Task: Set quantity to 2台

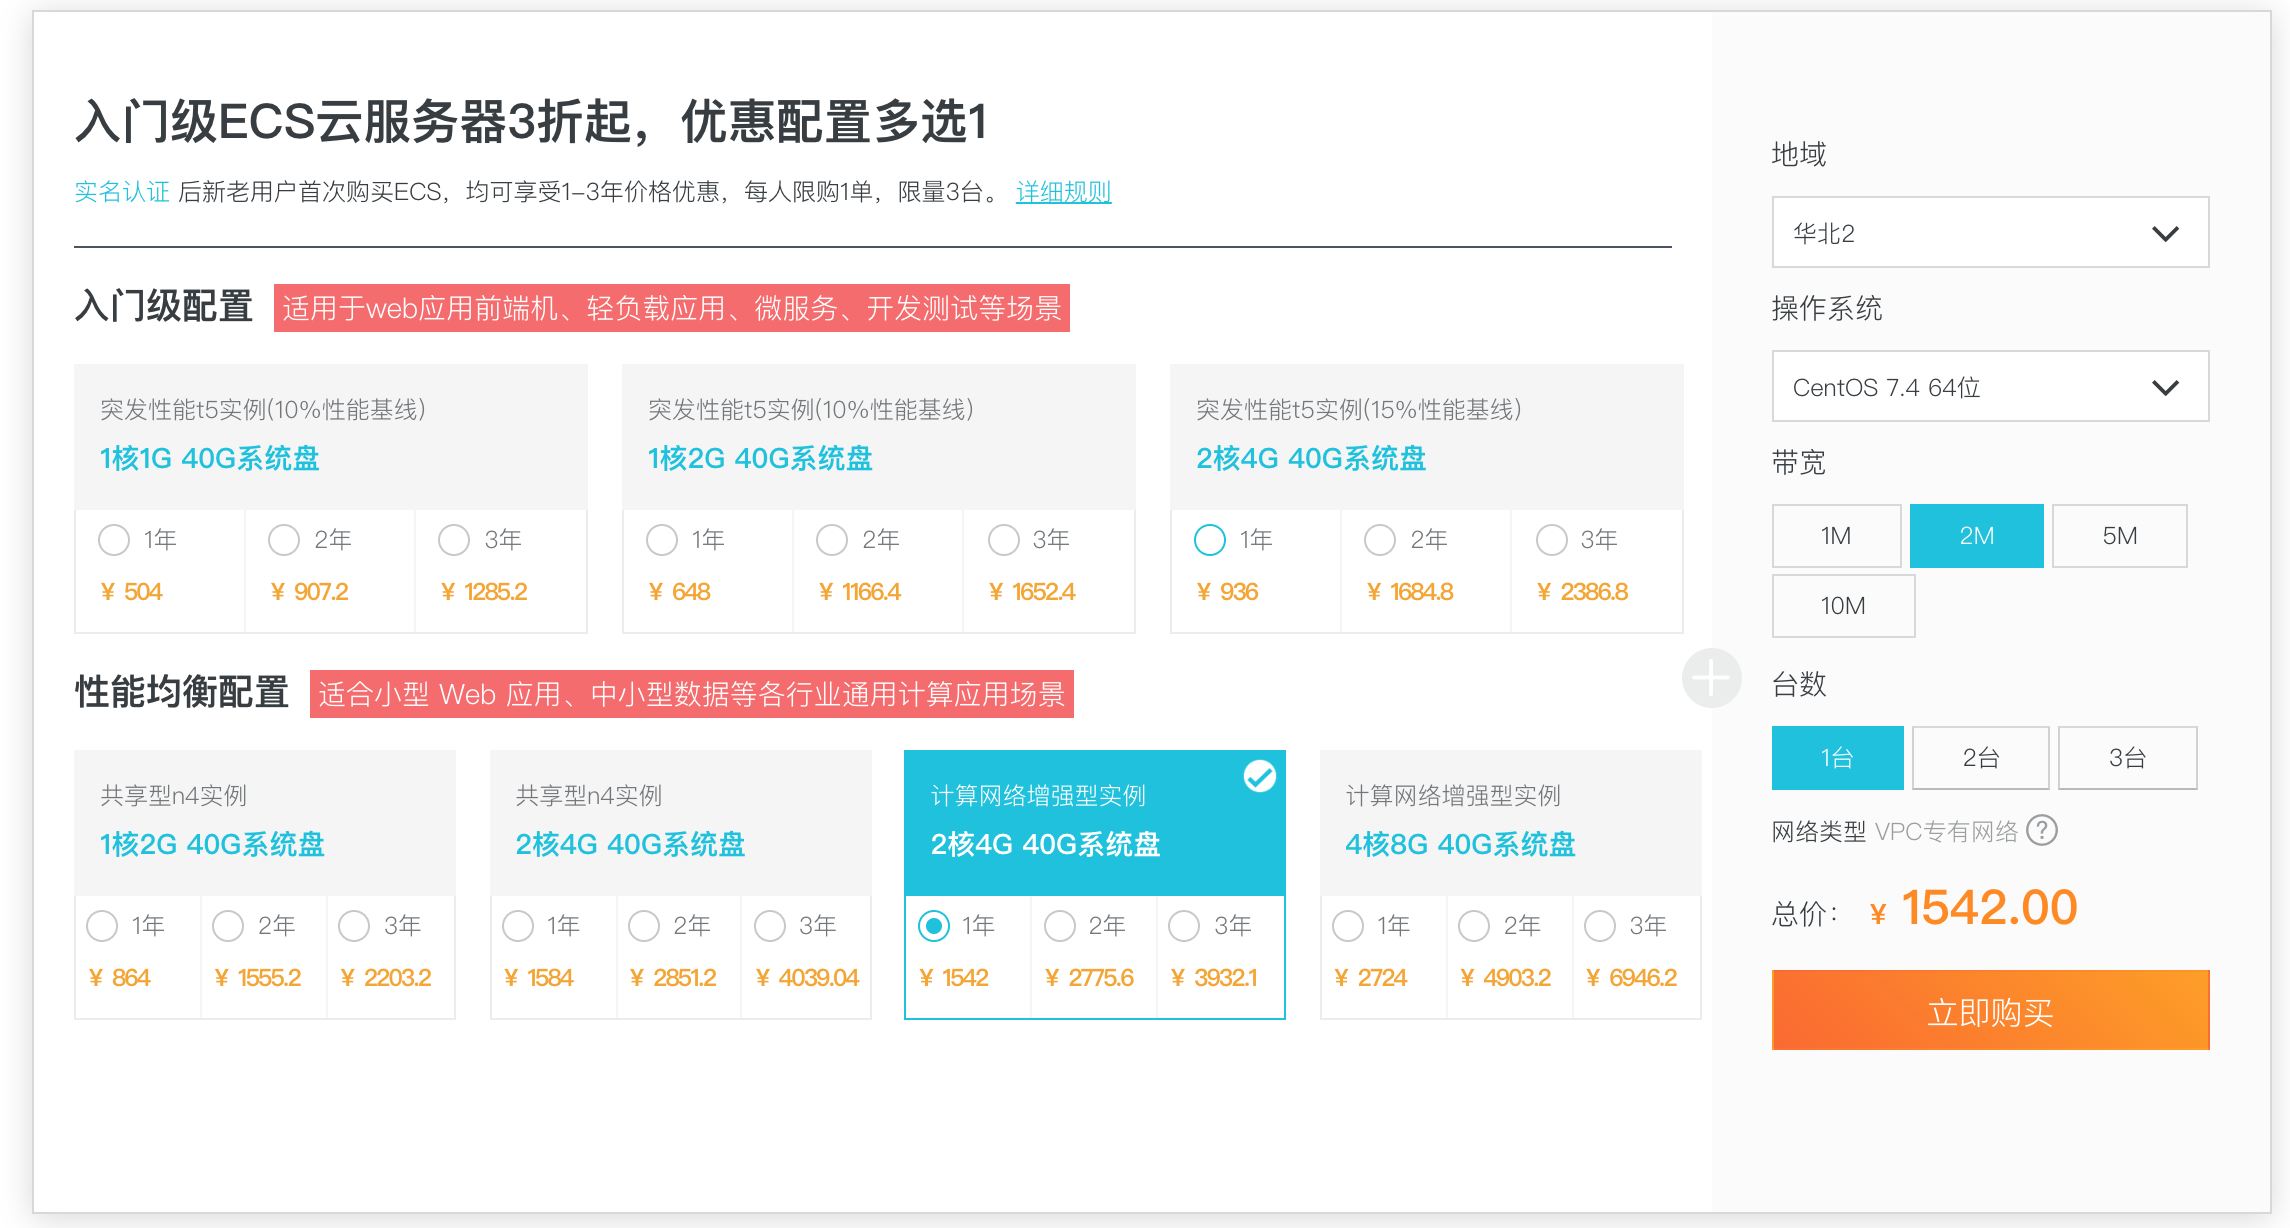Action: pos(1980,758)
